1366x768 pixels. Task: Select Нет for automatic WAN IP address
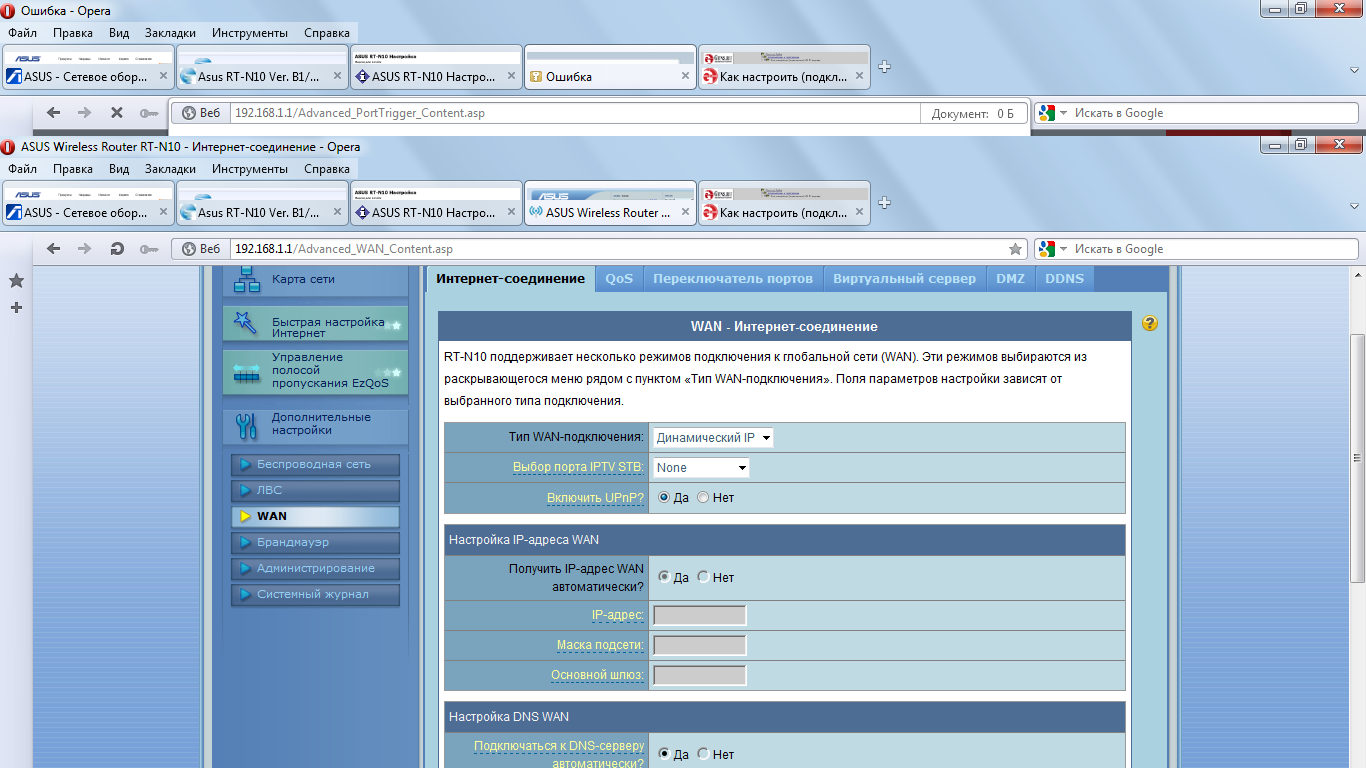pos(703,577)
